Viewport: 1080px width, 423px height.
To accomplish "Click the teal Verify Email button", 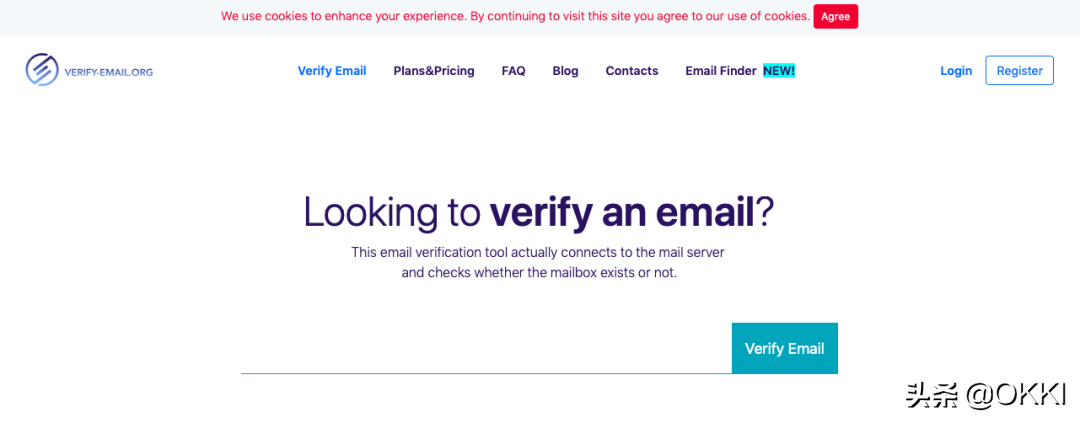I will pyautogui.click(x=785, y=349).
